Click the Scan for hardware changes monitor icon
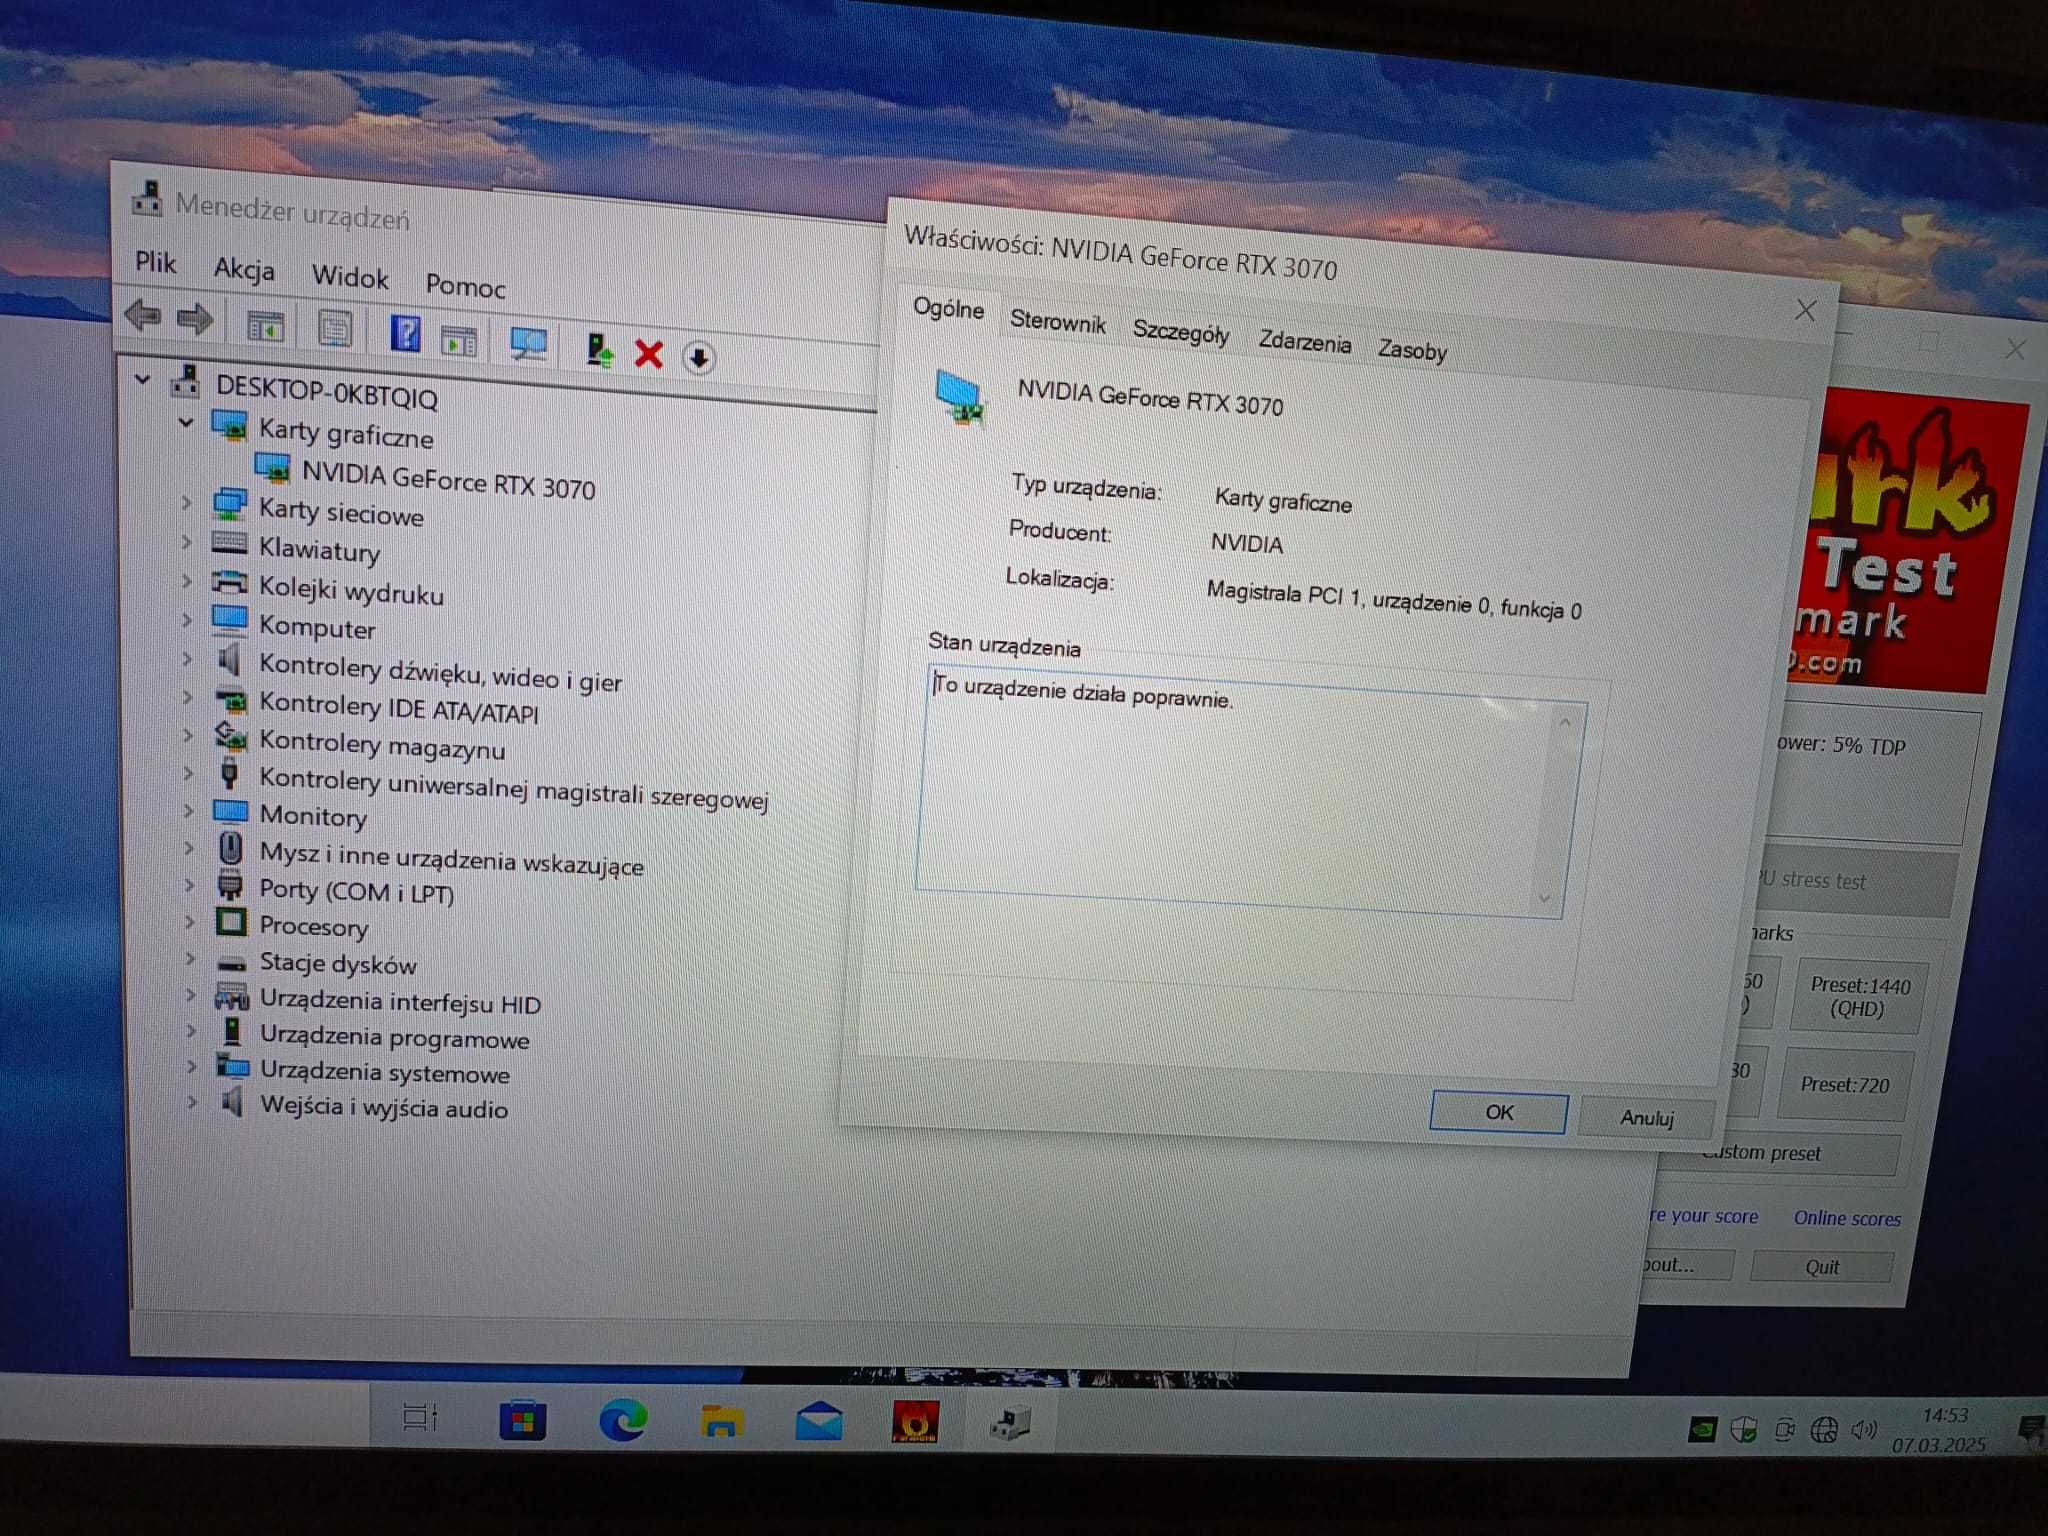Screen dimensions: 2048x1536 [528, 344]
